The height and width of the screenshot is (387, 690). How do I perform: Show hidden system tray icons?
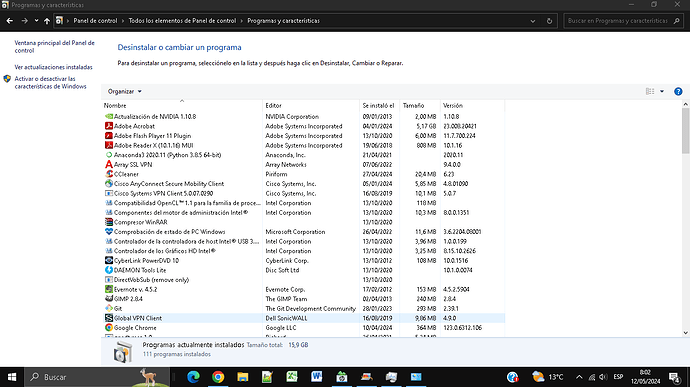pyautogui.click(x=579, y=377)
